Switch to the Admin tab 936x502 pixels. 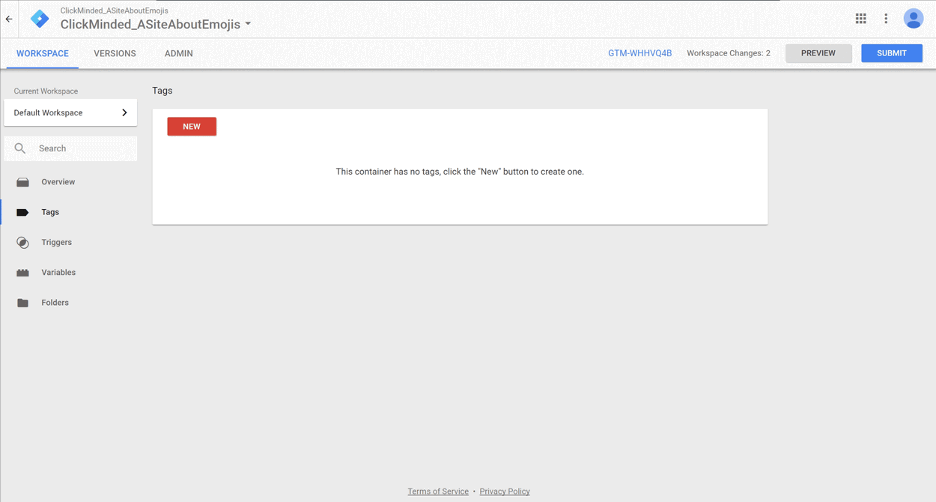(178, 53)
